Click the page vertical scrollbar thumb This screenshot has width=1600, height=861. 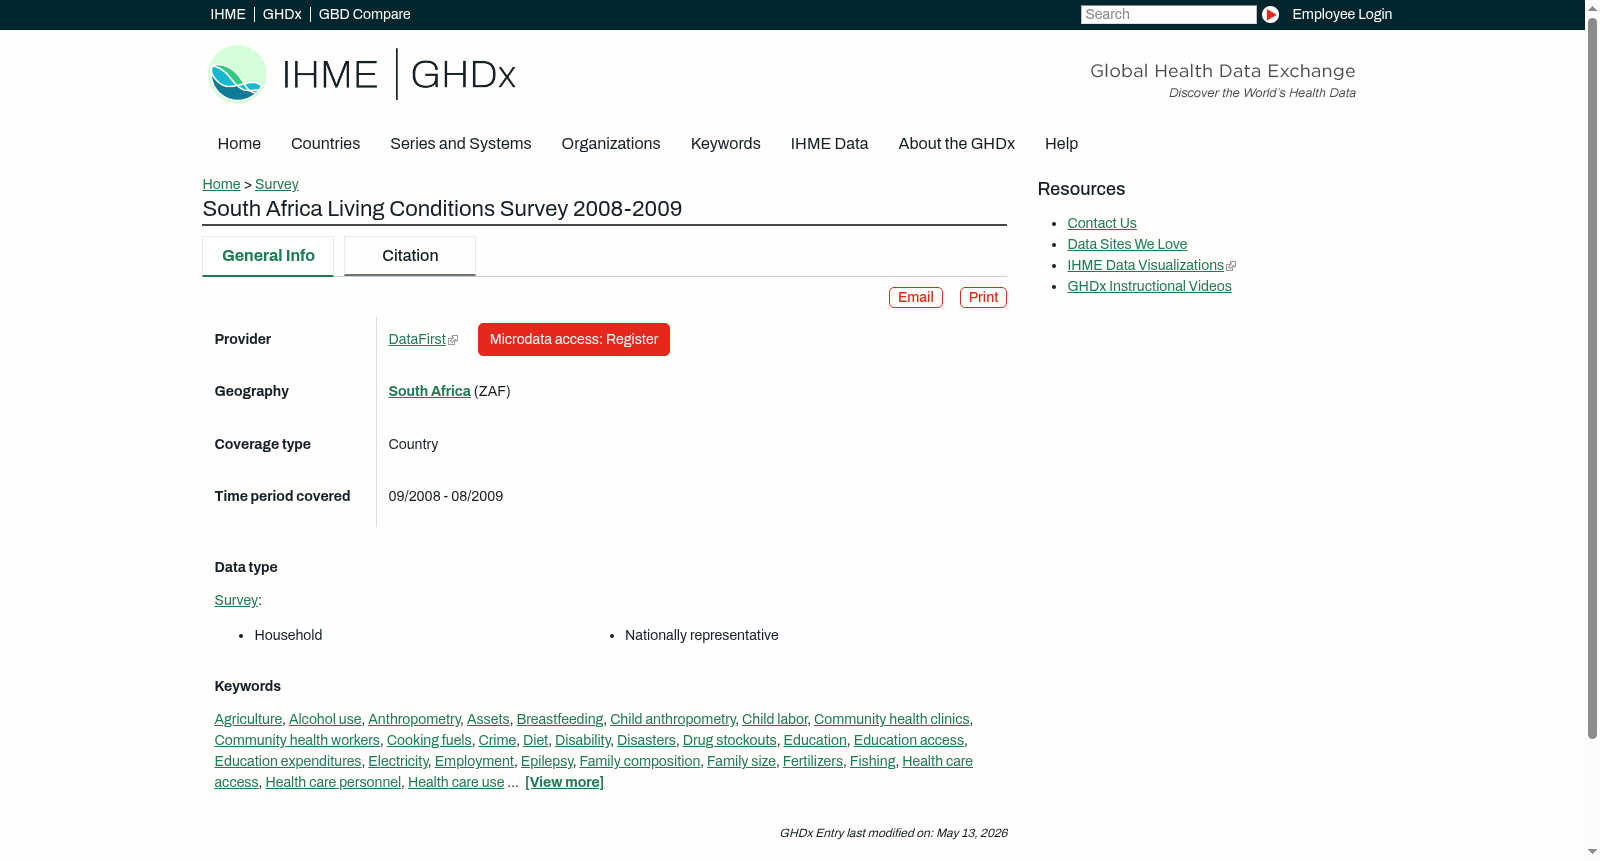point(1592,378)
